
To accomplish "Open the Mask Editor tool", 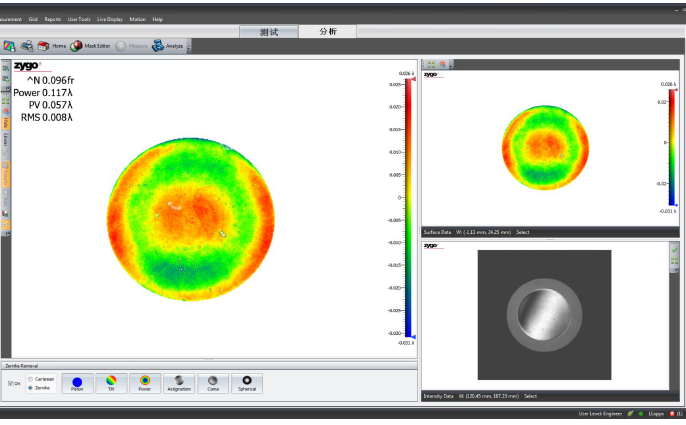I will pyautogui.click(x=92, y=46).
